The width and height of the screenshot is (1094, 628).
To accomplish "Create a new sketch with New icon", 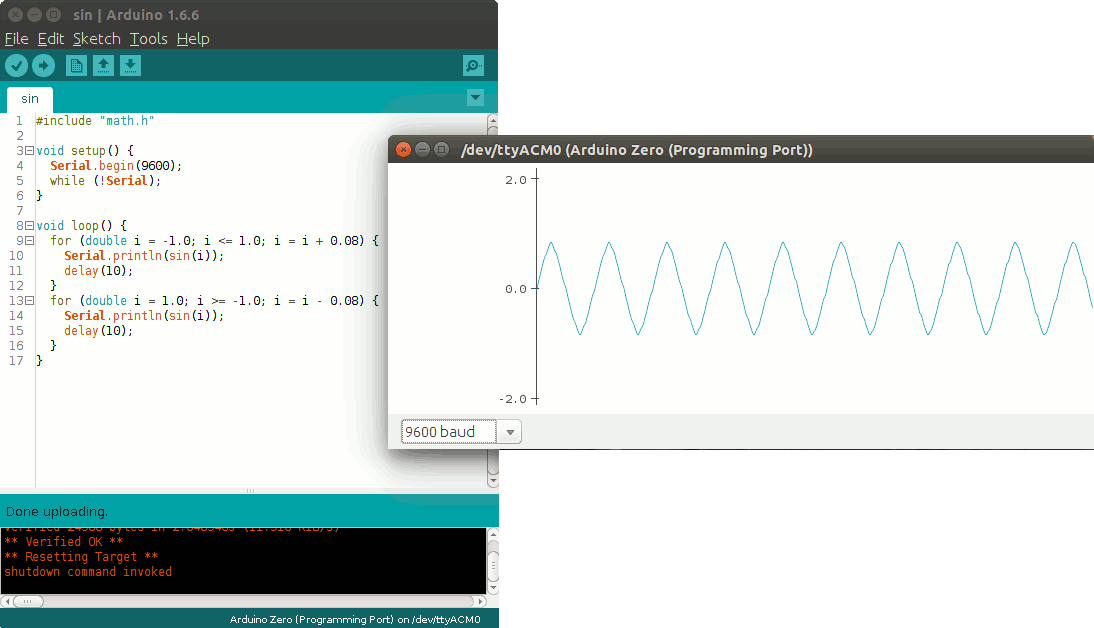I will click(76, 66).
